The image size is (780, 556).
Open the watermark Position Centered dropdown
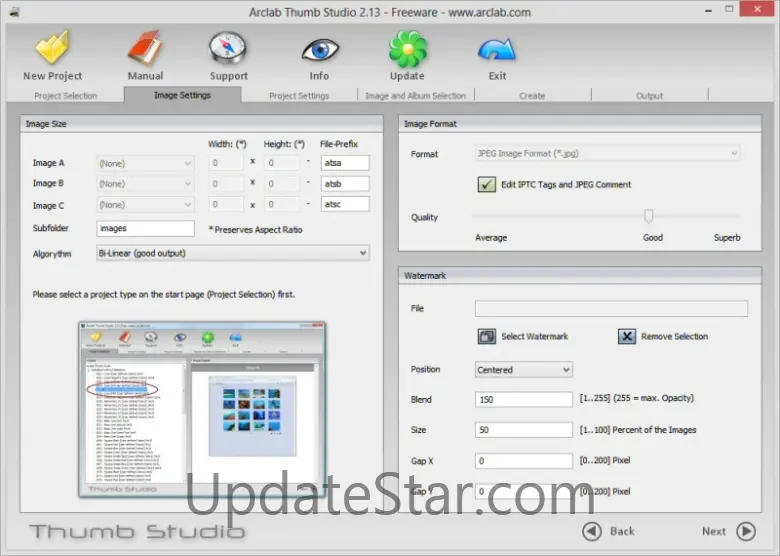pos(523,370)
